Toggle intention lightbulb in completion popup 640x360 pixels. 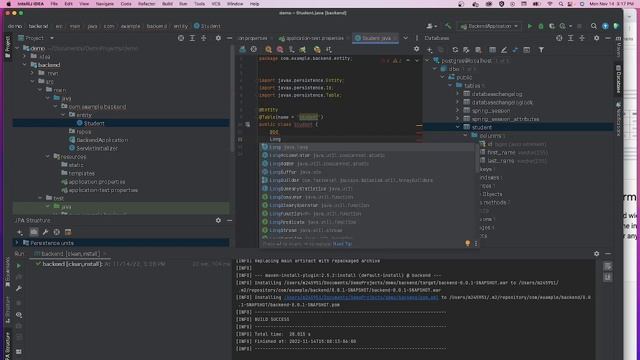tap(468, 244)
